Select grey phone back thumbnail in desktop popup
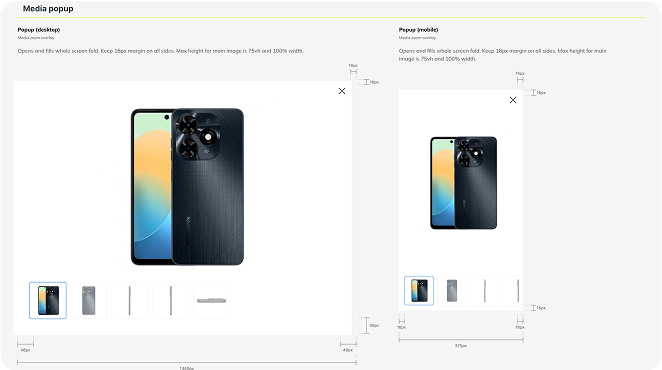Viewport: 662px width, 370px height. click(x=89, y=300)
